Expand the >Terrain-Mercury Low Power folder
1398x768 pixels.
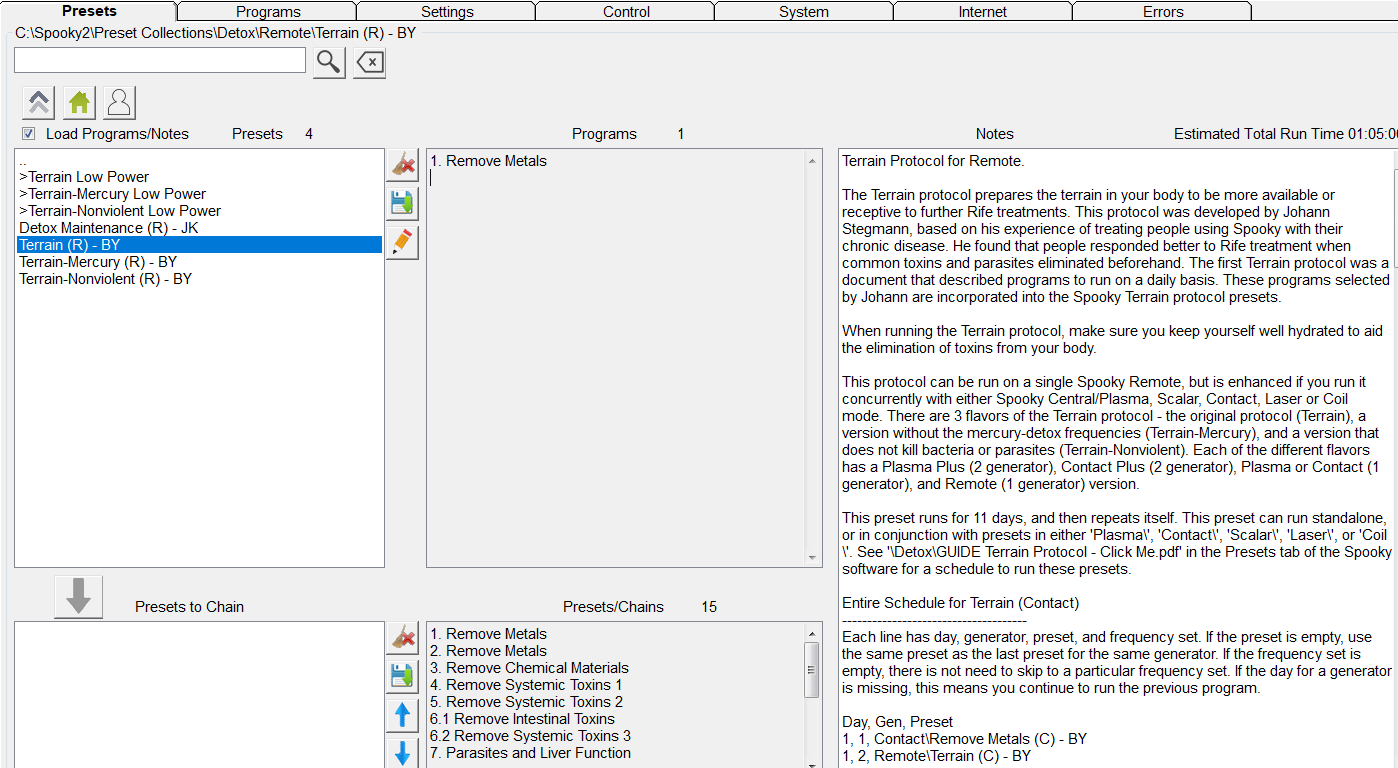112,194
